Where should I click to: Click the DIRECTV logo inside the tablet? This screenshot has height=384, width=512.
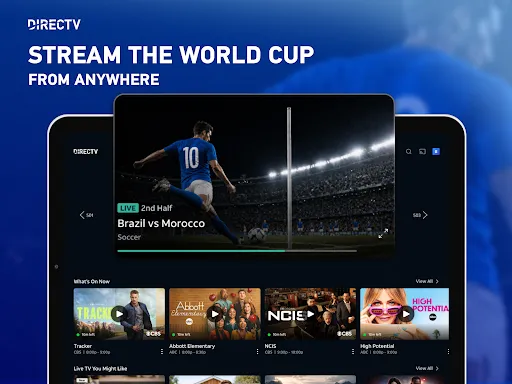tap(86, 152)
